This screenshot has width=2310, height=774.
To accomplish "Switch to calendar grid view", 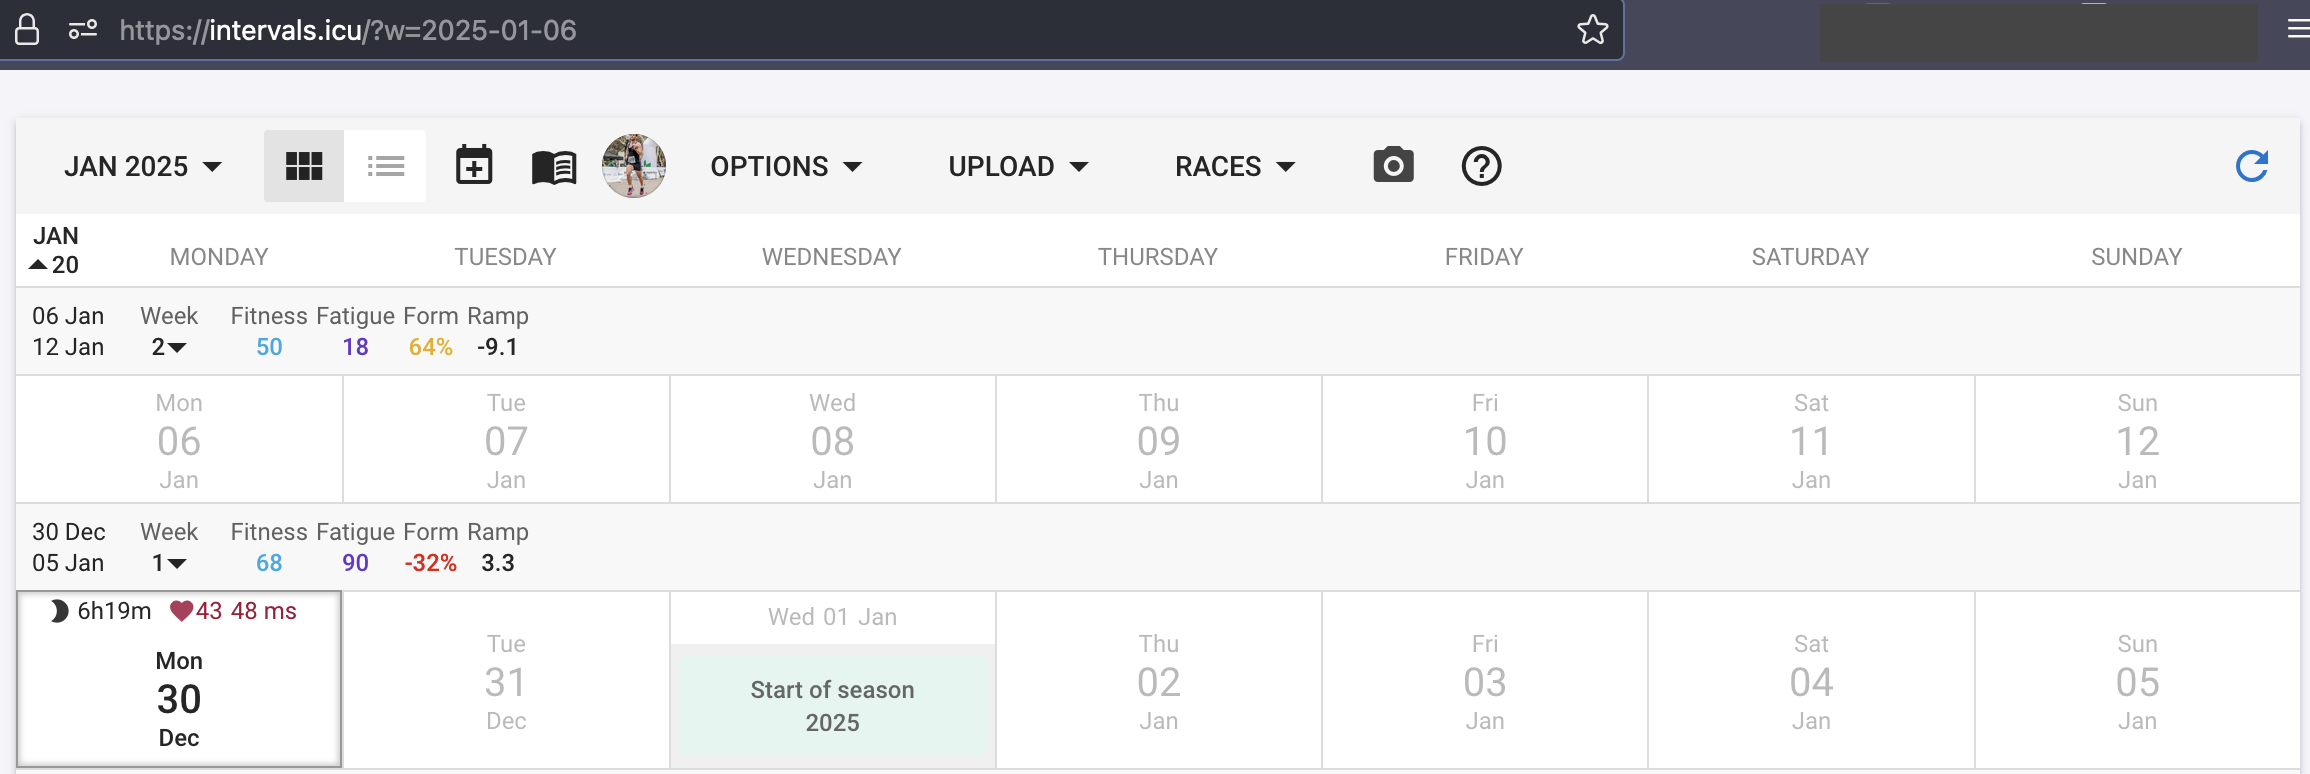I will coord(304,166).
